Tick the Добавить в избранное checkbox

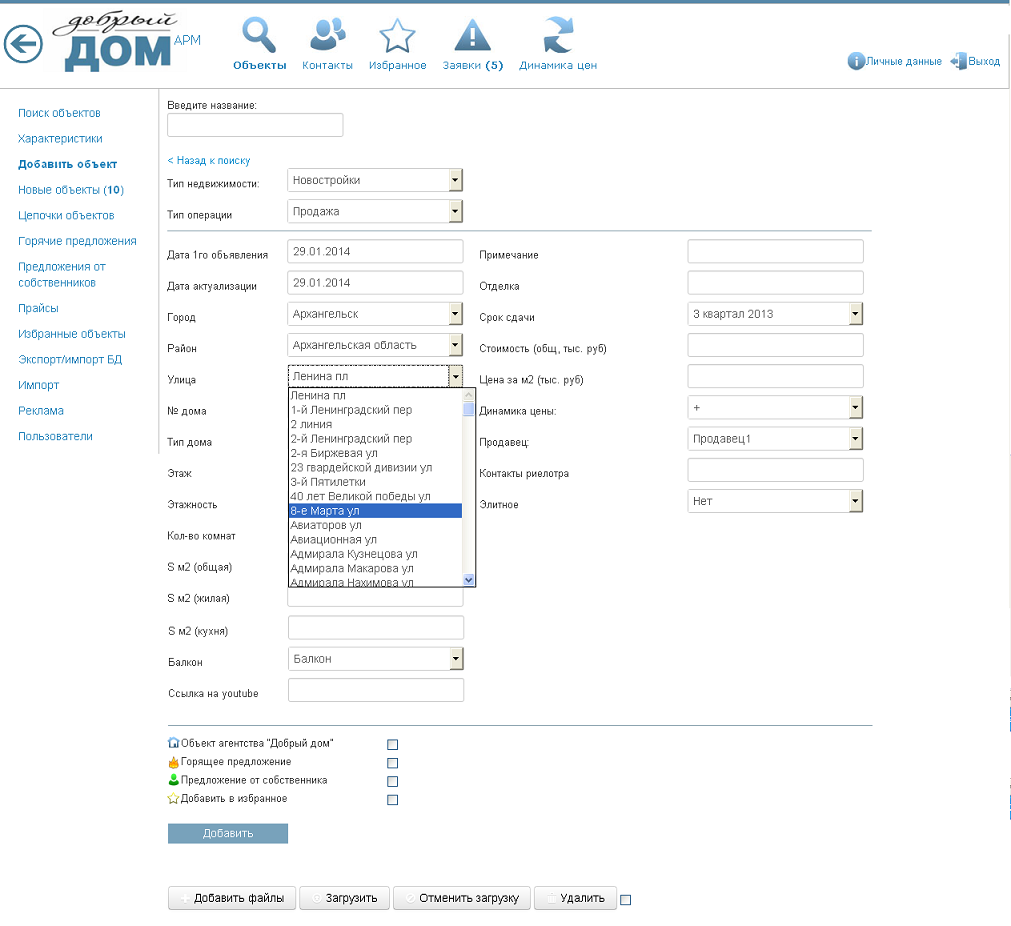click(x=392, y=800)
